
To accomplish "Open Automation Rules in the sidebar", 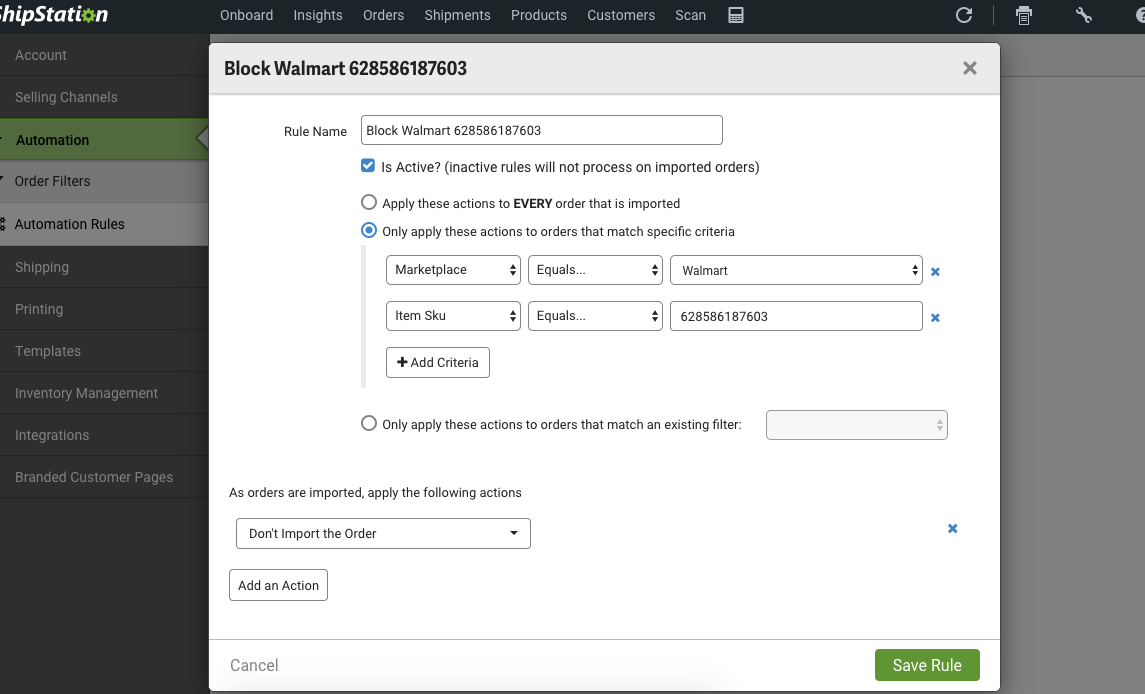I will point(104,224).
